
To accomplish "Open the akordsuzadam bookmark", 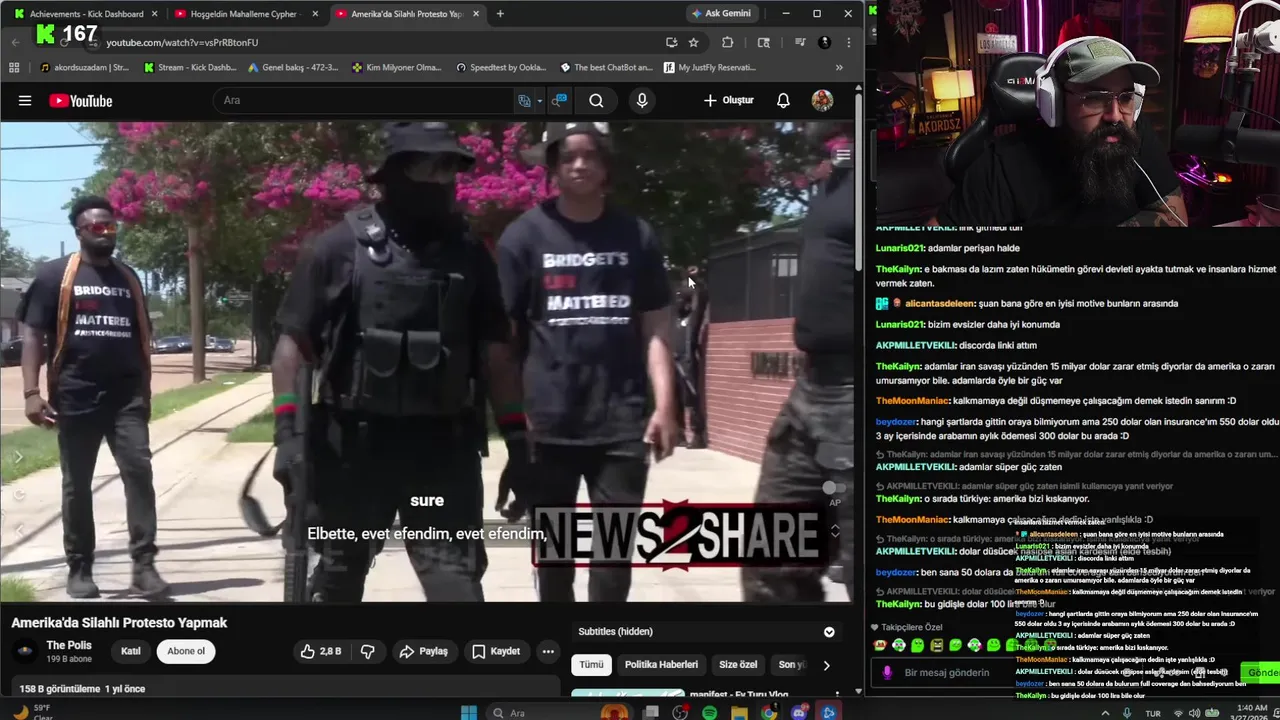I will tap(84, 68).
